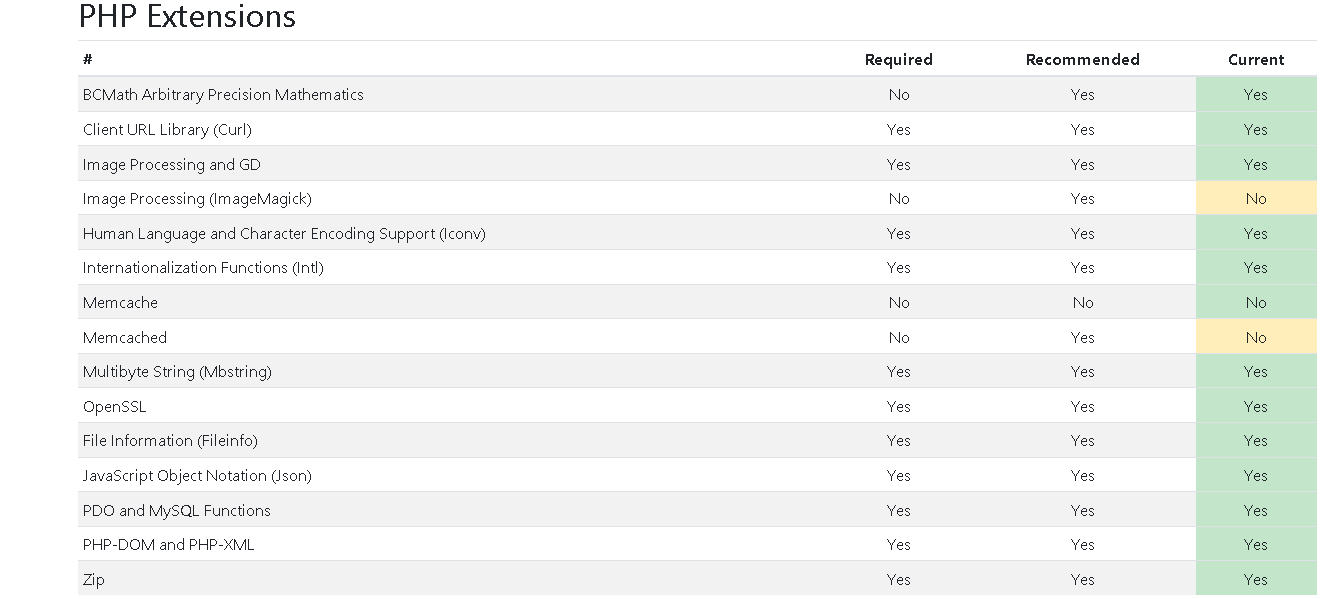Click the PHP Extensions heading

[187, 16]
